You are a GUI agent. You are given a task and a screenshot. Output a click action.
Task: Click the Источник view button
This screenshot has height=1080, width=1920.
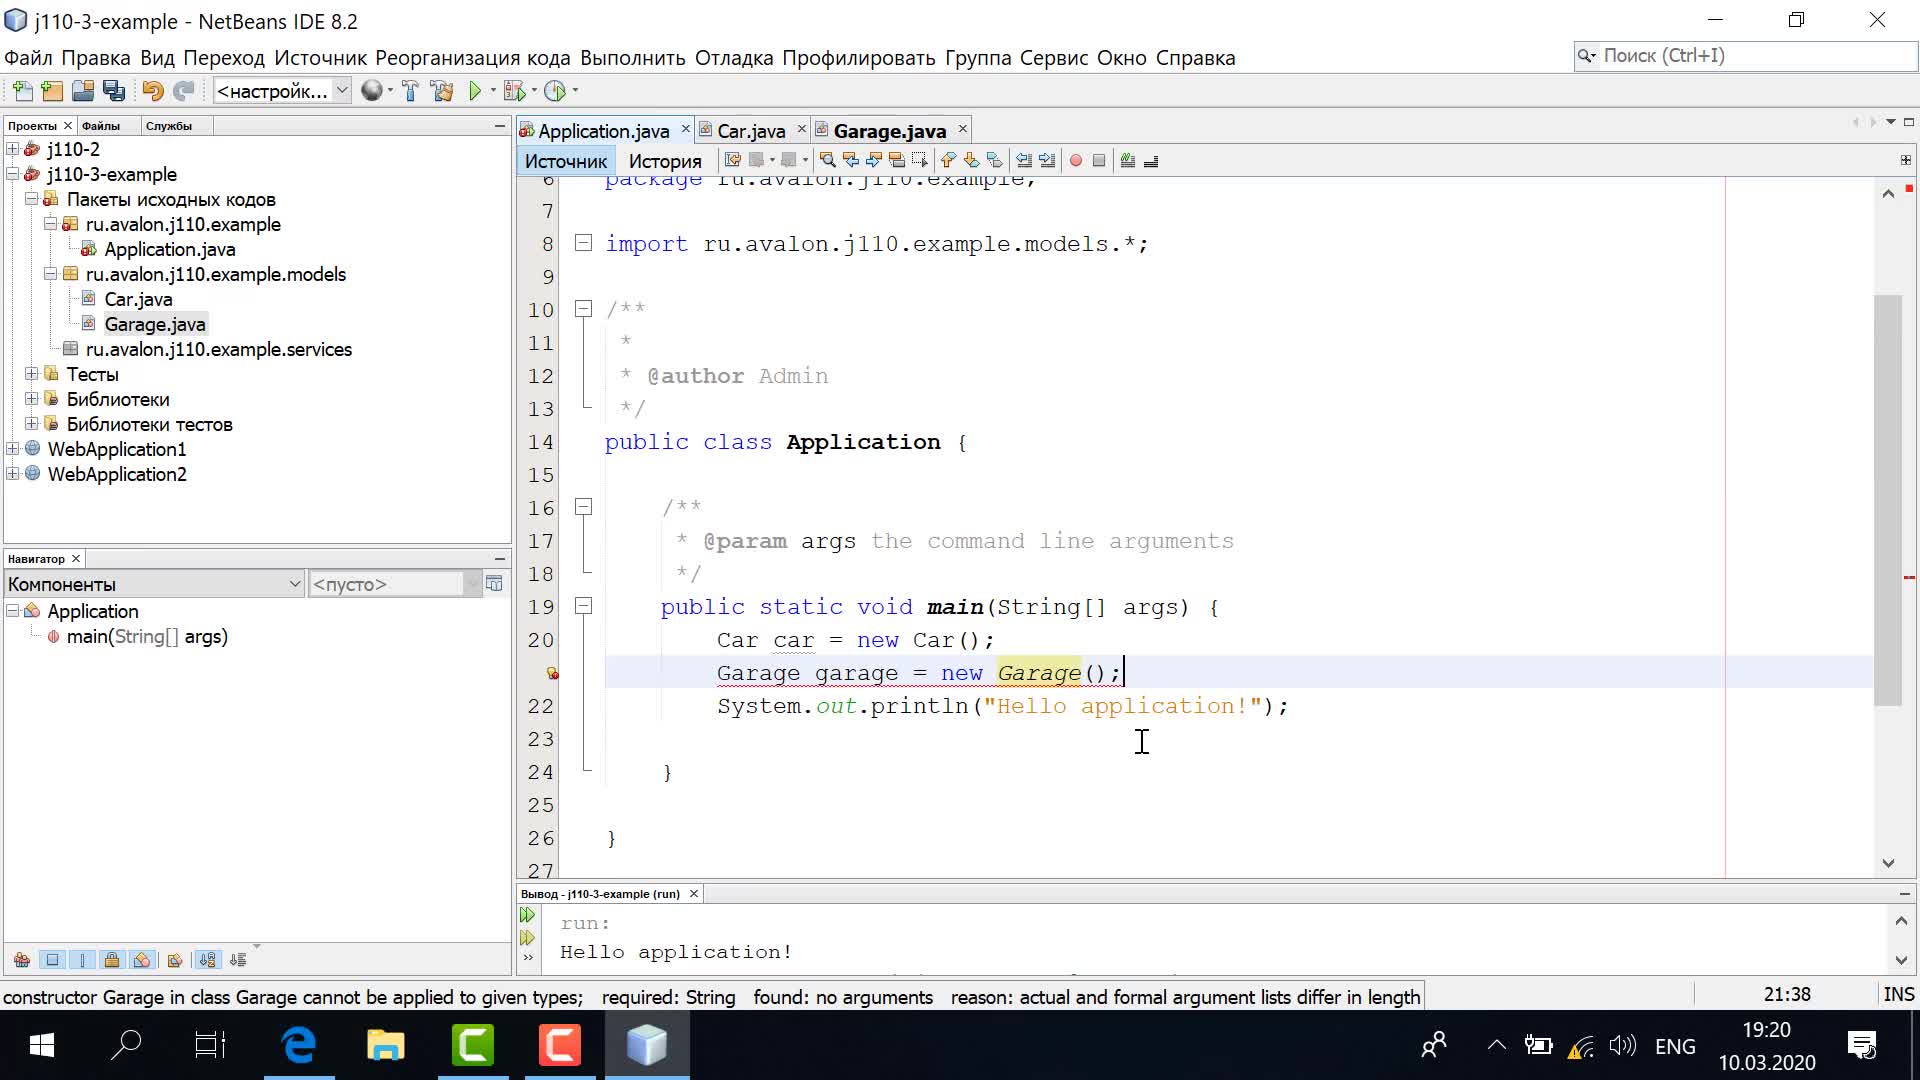click(x=566, y=161)
